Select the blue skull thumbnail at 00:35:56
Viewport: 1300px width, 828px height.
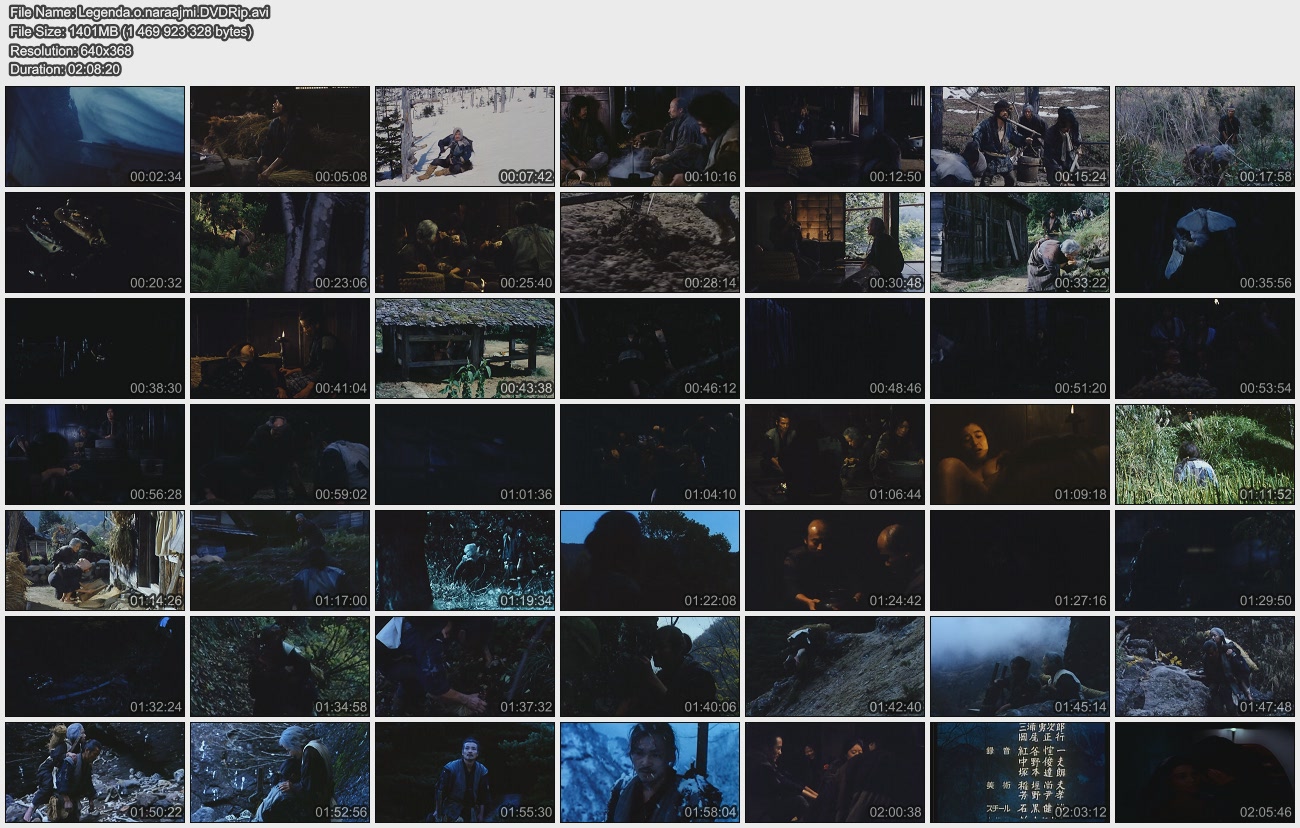click(1205, 242)
